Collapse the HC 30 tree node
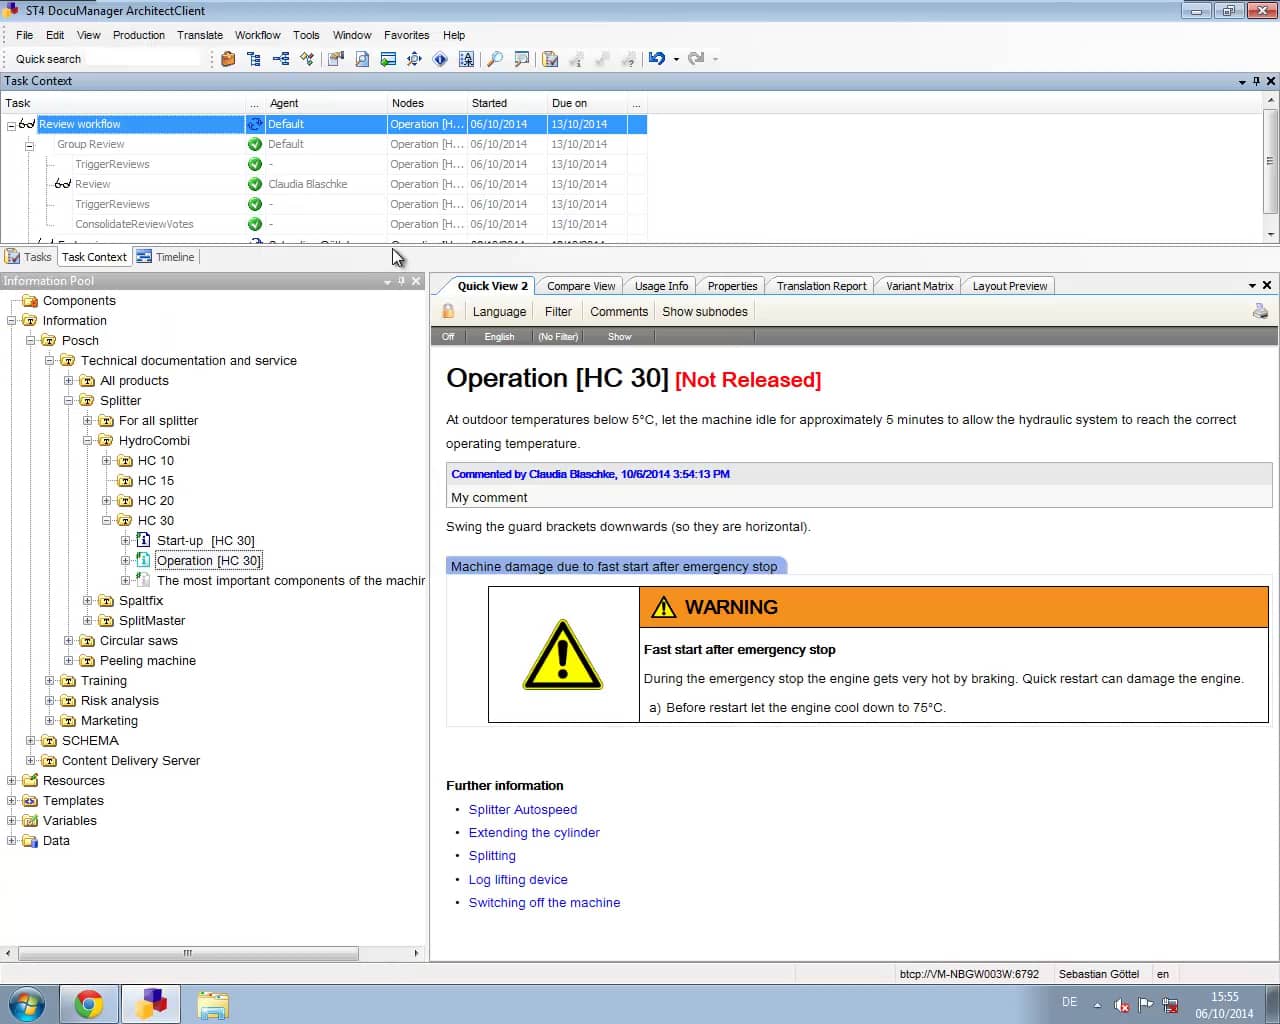This screenshot has width=1280, height=1024. [107, 521]
